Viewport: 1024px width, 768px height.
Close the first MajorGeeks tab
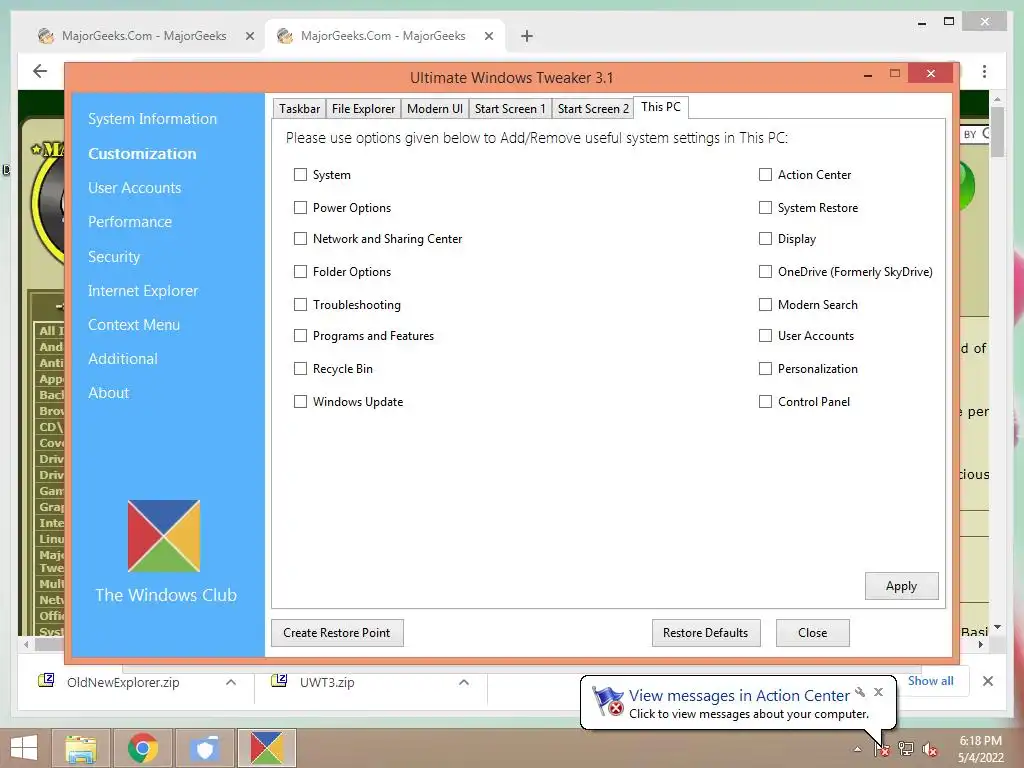coord(249,36)
